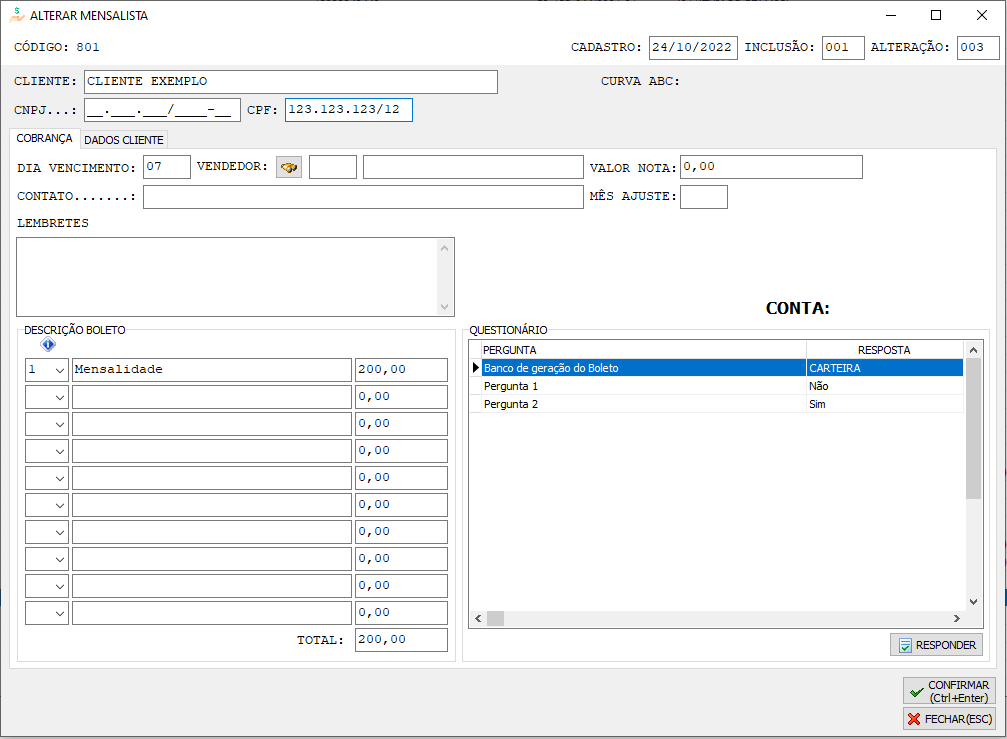This screenshot has width=1007, height=739.
Task: Select the 'Pergunta 2' row
Action: point(716,404)
